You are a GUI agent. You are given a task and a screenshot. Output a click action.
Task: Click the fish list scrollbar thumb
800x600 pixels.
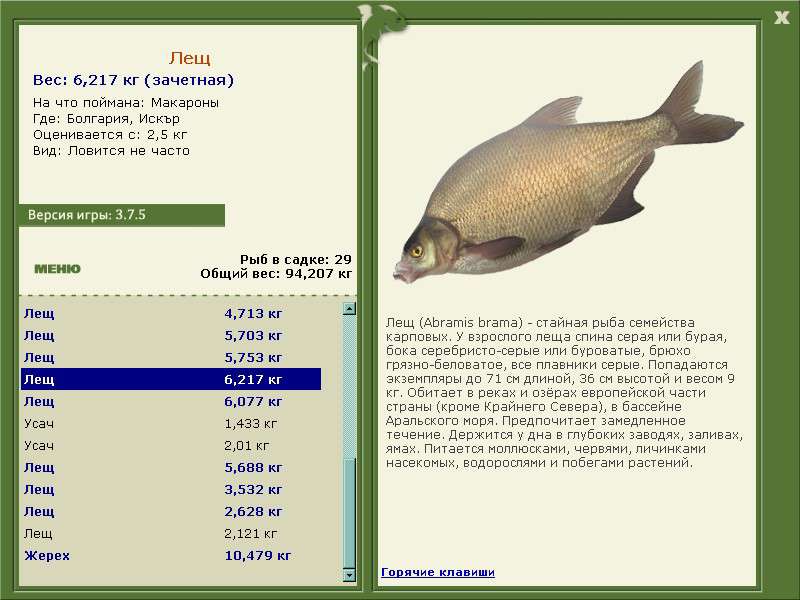pyautogui.click(x=349, y=513)
